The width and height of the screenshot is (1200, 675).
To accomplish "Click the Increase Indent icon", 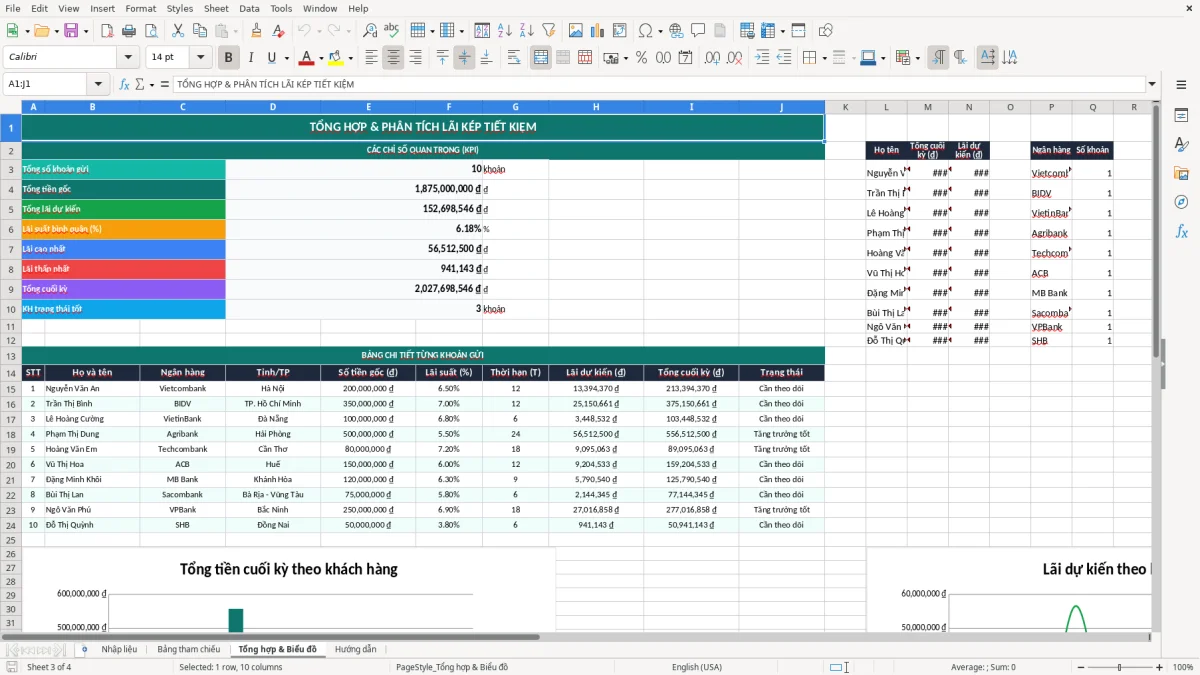I will (762, 58).
